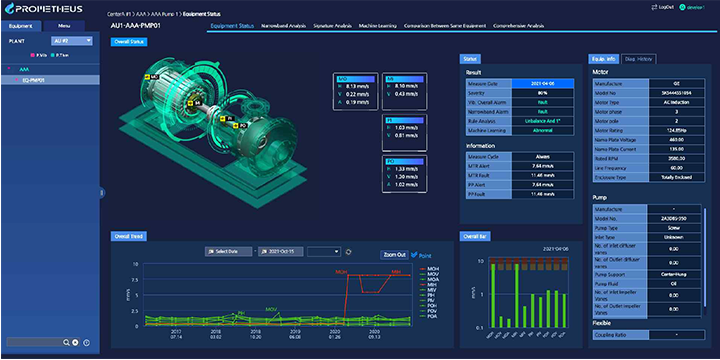The width and height of the screenshot is (720, 360).
Task: Click the MI sensor readout card
Action: coord(405,91)
